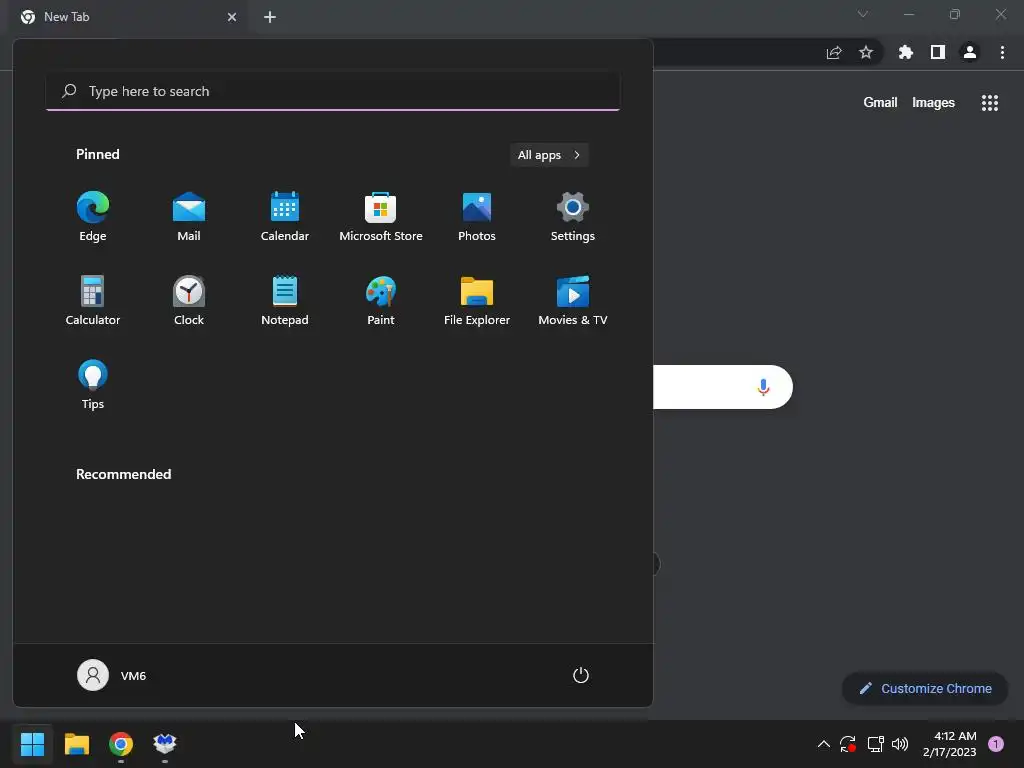The width and height of the screenshot is (1024, 768).
Task: Click the power button in Start menu
Action: 581,675
